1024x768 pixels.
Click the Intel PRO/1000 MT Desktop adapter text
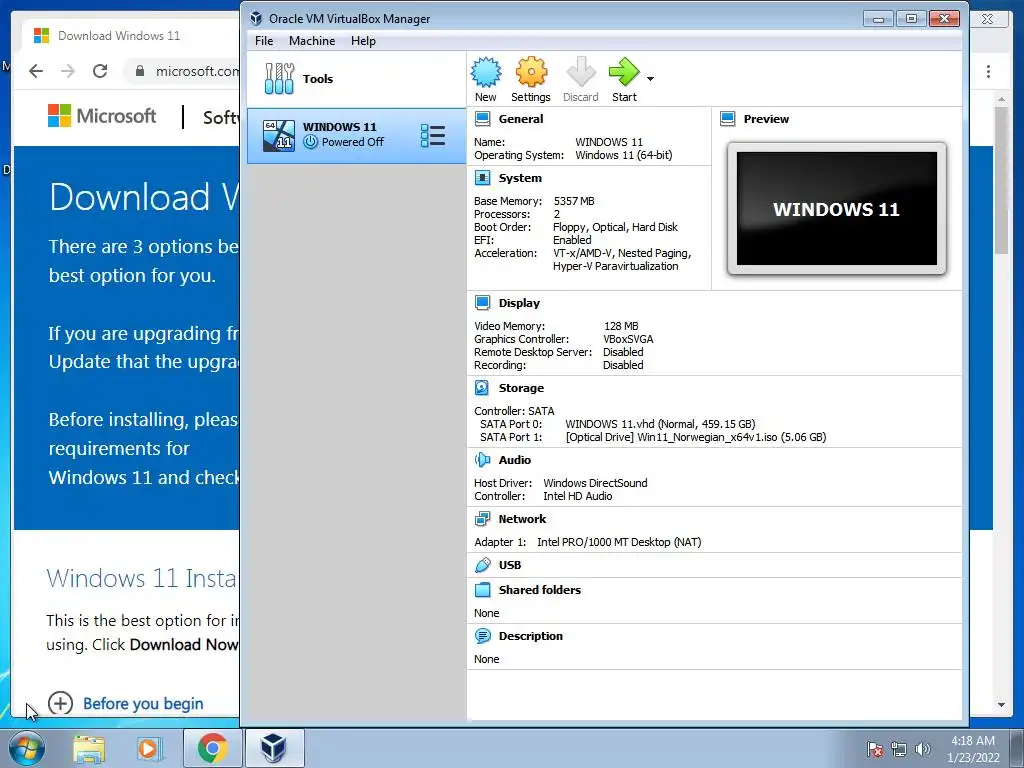point(619,542)
